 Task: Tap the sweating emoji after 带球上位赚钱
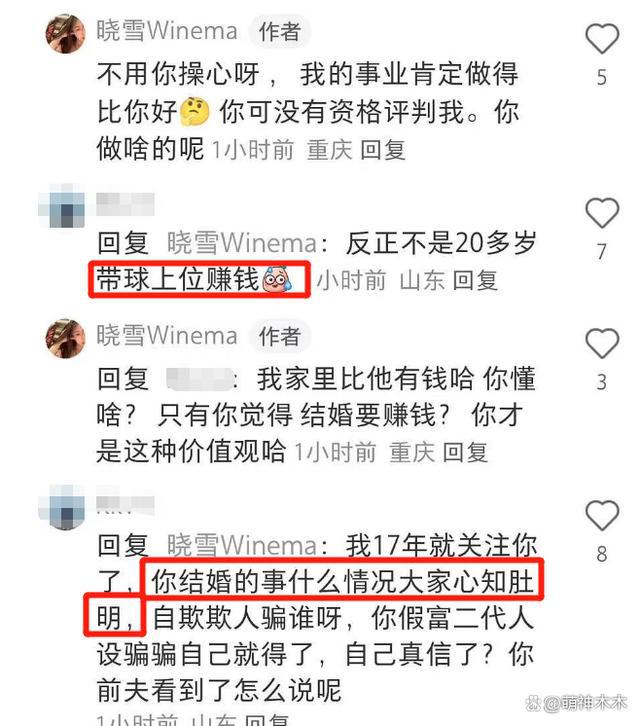click(277, 279)
